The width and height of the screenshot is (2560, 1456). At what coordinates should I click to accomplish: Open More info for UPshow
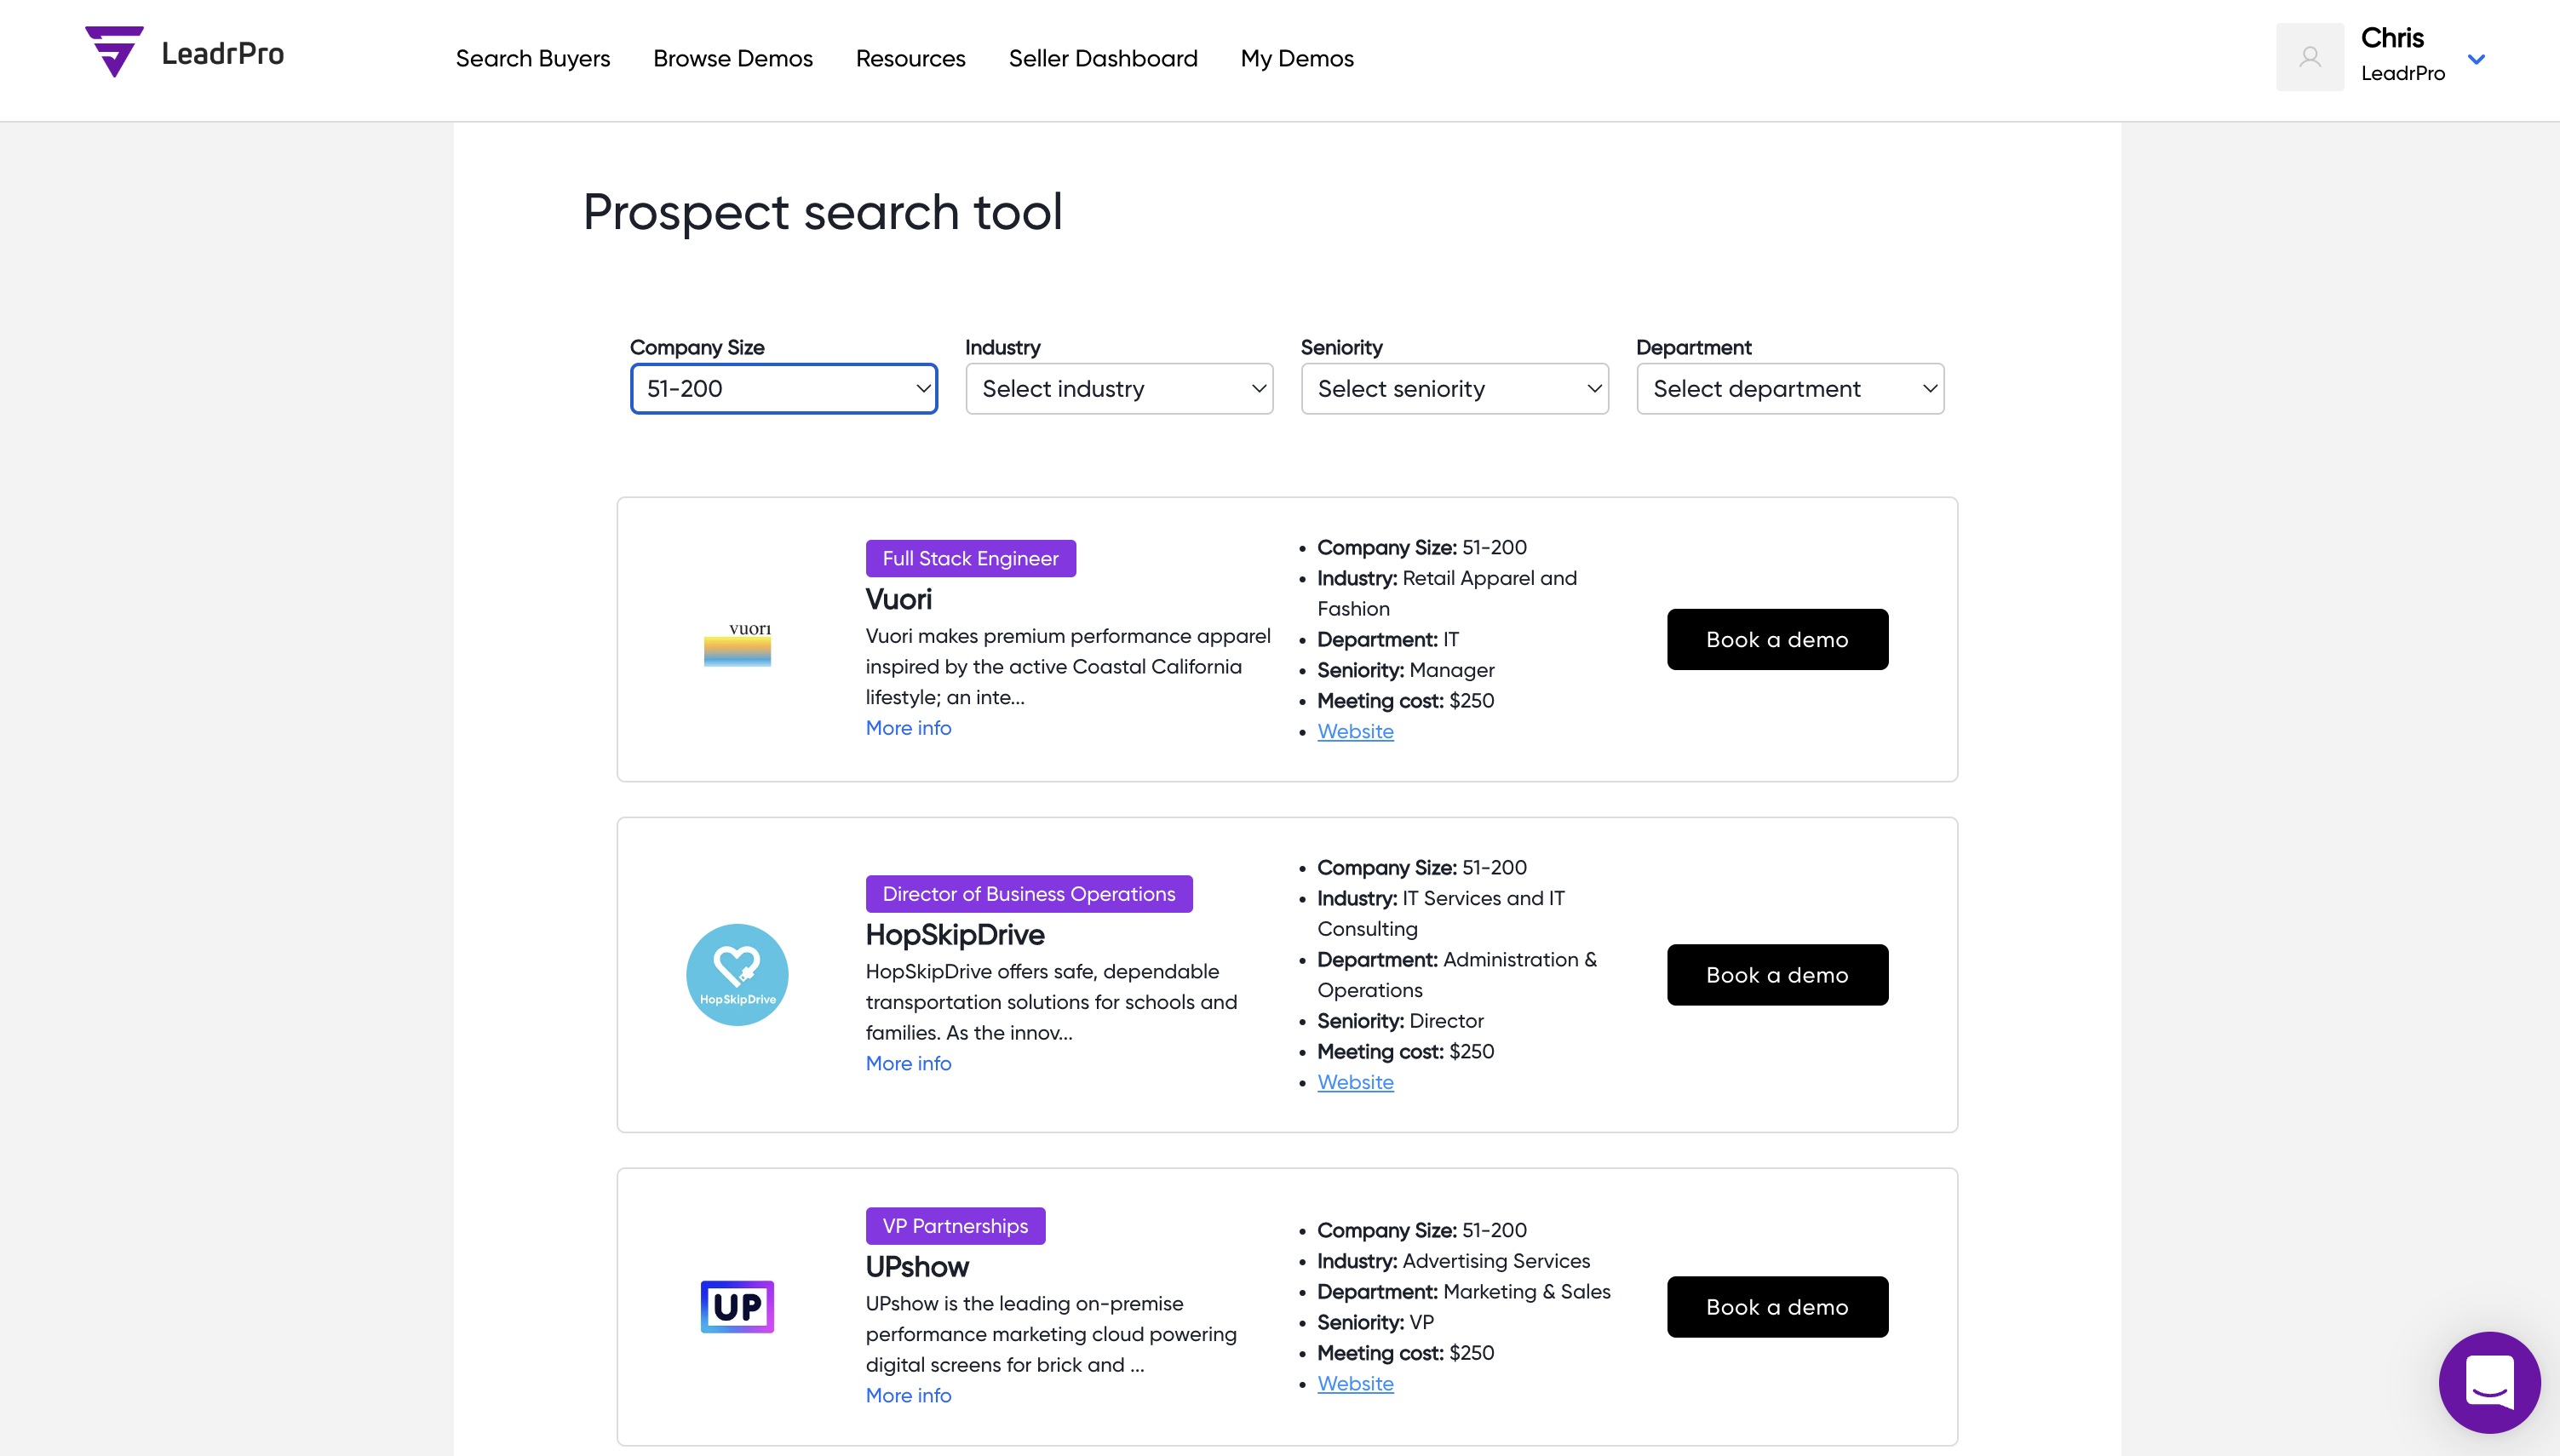[x=908, y=1396]
